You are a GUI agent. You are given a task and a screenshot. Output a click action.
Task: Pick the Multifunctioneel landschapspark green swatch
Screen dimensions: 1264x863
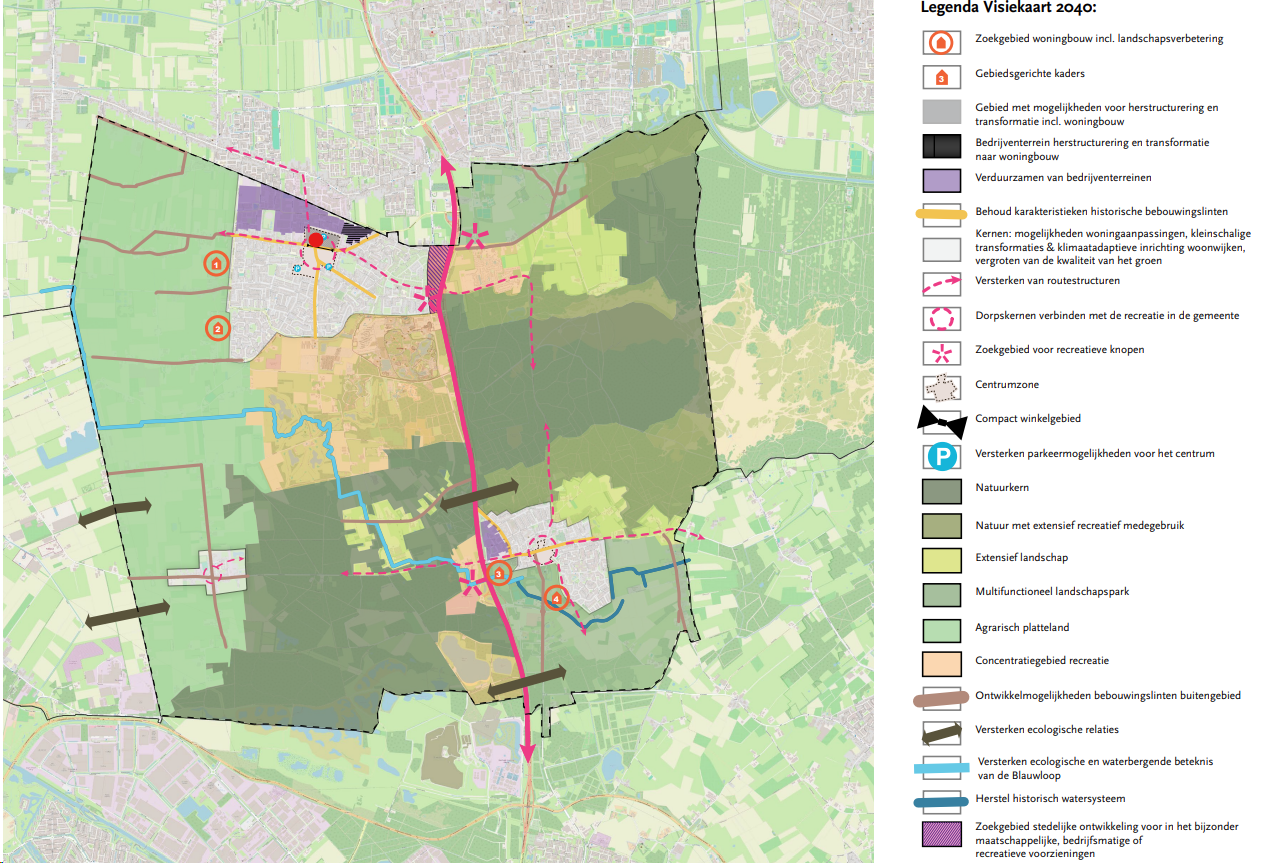[x=942, y=594]
